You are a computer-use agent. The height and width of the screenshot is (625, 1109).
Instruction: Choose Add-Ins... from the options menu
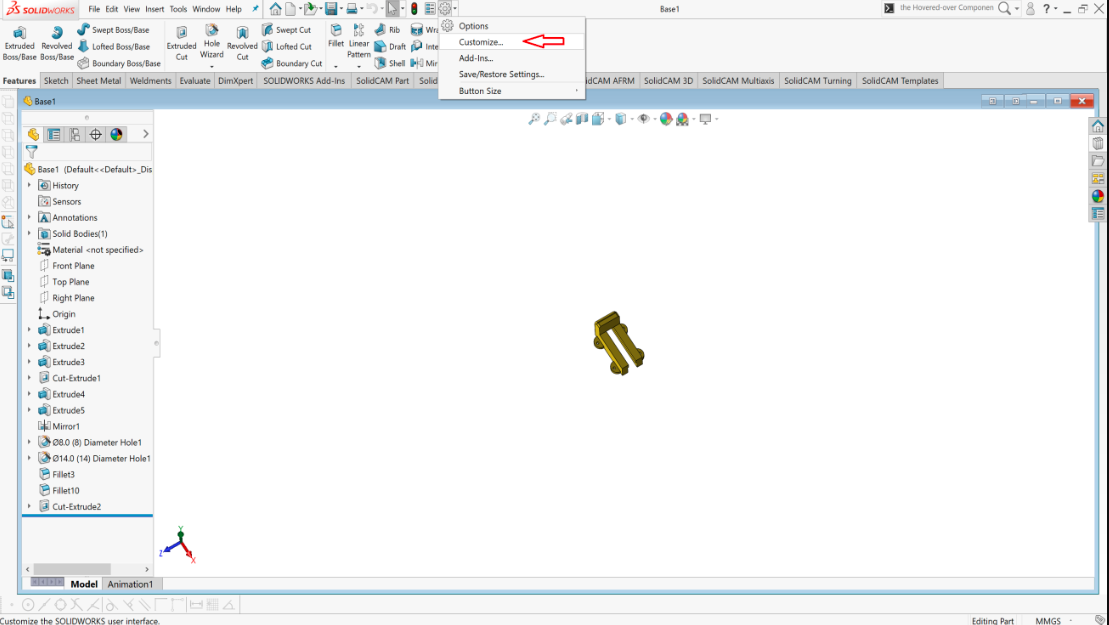[x=511, y=58]
